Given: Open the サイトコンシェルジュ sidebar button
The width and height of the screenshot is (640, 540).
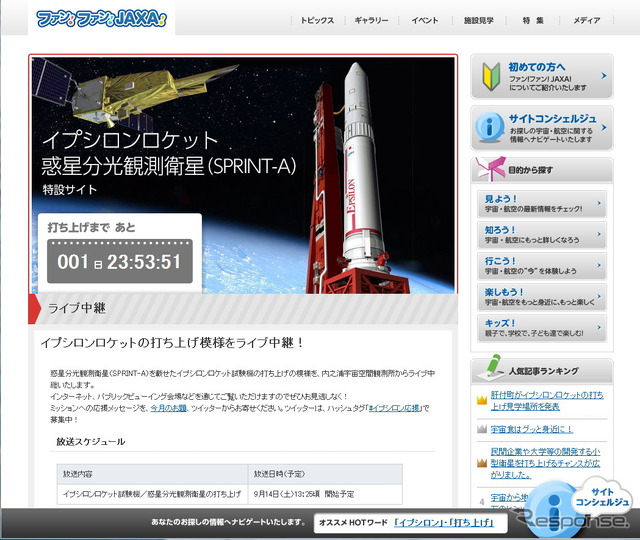Looking at the screenshot, I should [x=541, y=128].
